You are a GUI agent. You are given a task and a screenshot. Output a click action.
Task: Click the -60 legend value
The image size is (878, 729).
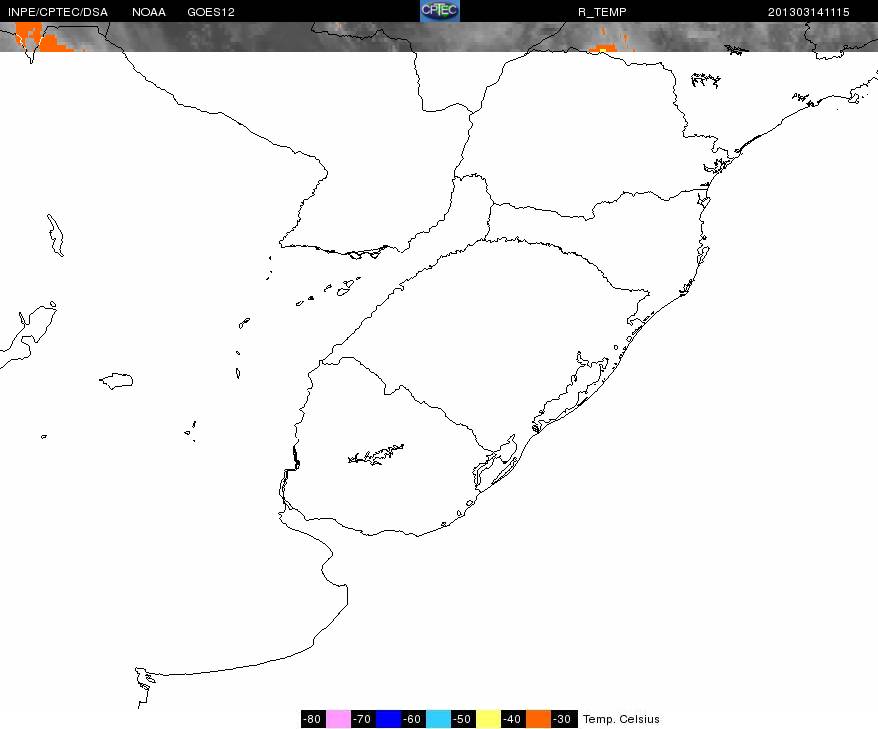pyautogui.click(x=413, y=719)
